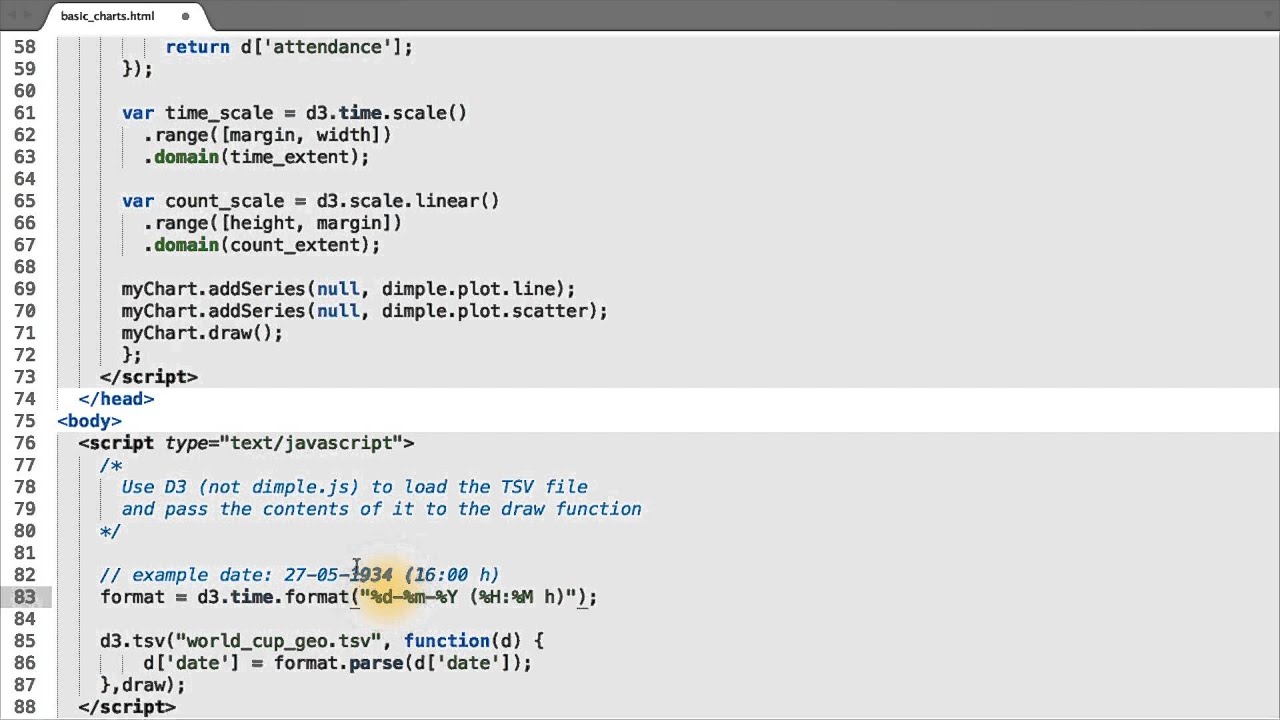The height and width of the screenshot is (720, 1280).
Task: Click the 'time_scale' variable name
Action: tap(219, 113)
